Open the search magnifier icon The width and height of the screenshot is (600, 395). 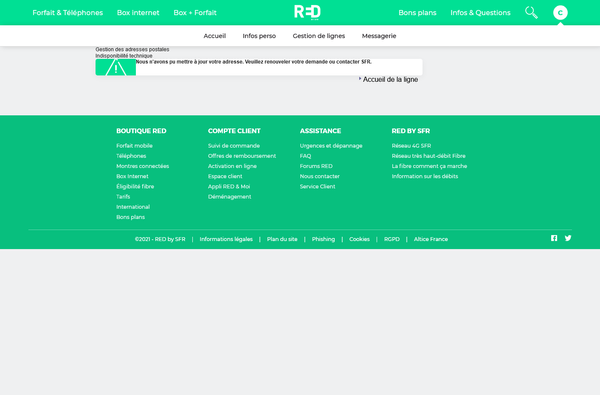(531, 13)
